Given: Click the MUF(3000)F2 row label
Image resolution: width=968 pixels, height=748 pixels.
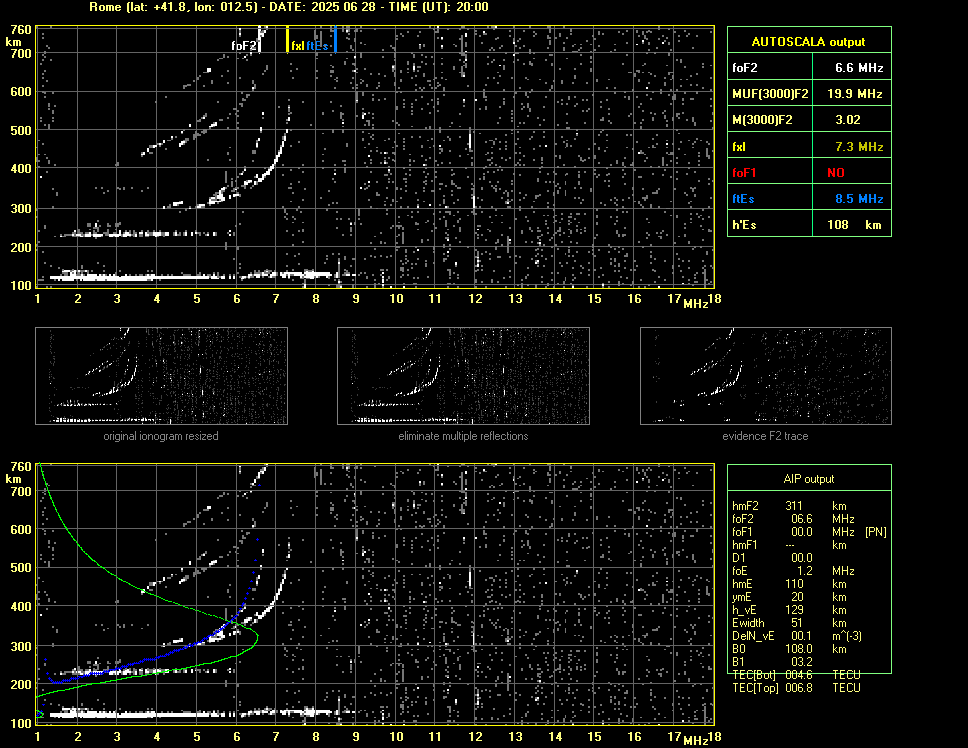Looking at the screenshot, I should tap(770, 94).
